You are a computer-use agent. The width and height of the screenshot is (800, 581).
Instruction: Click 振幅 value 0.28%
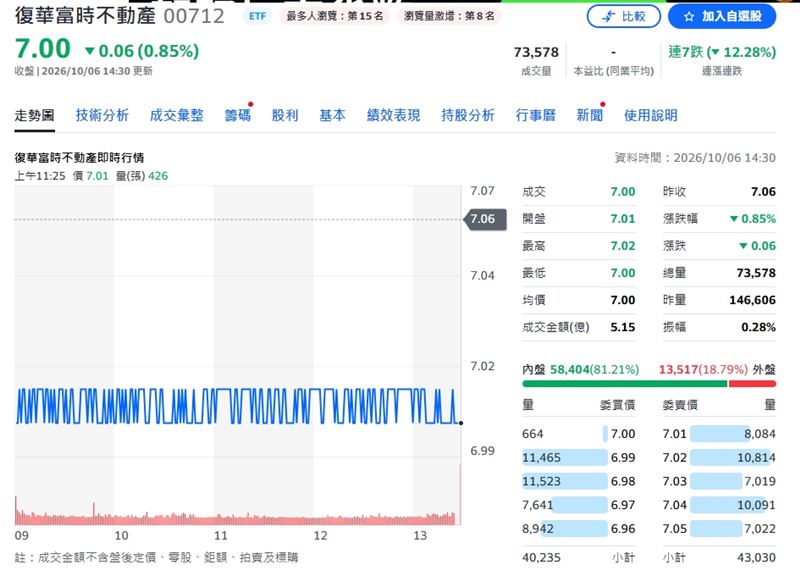(x=759, y=327)
